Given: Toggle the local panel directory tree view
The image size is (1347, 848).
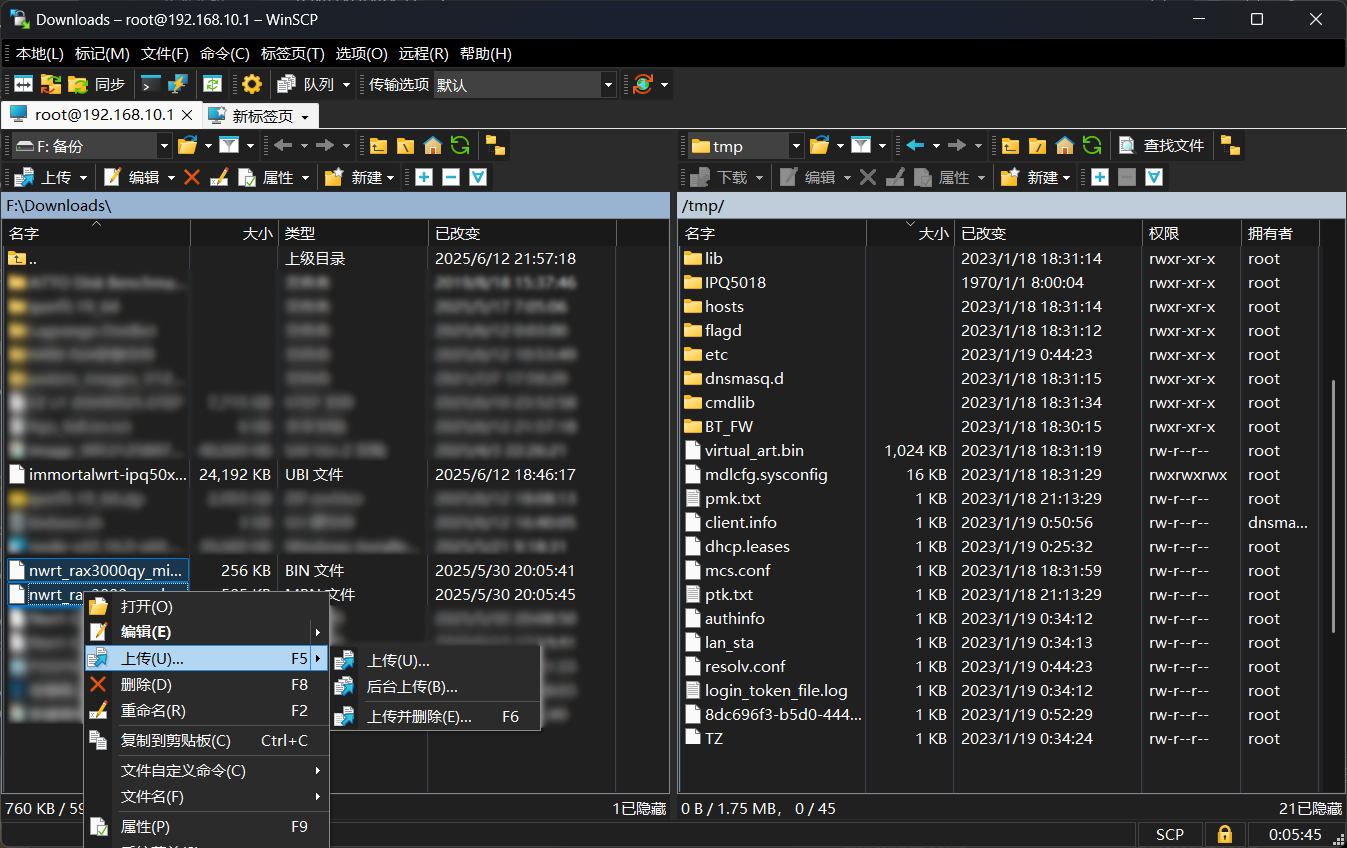Looking at the screenshot, I should coord(495,146).
